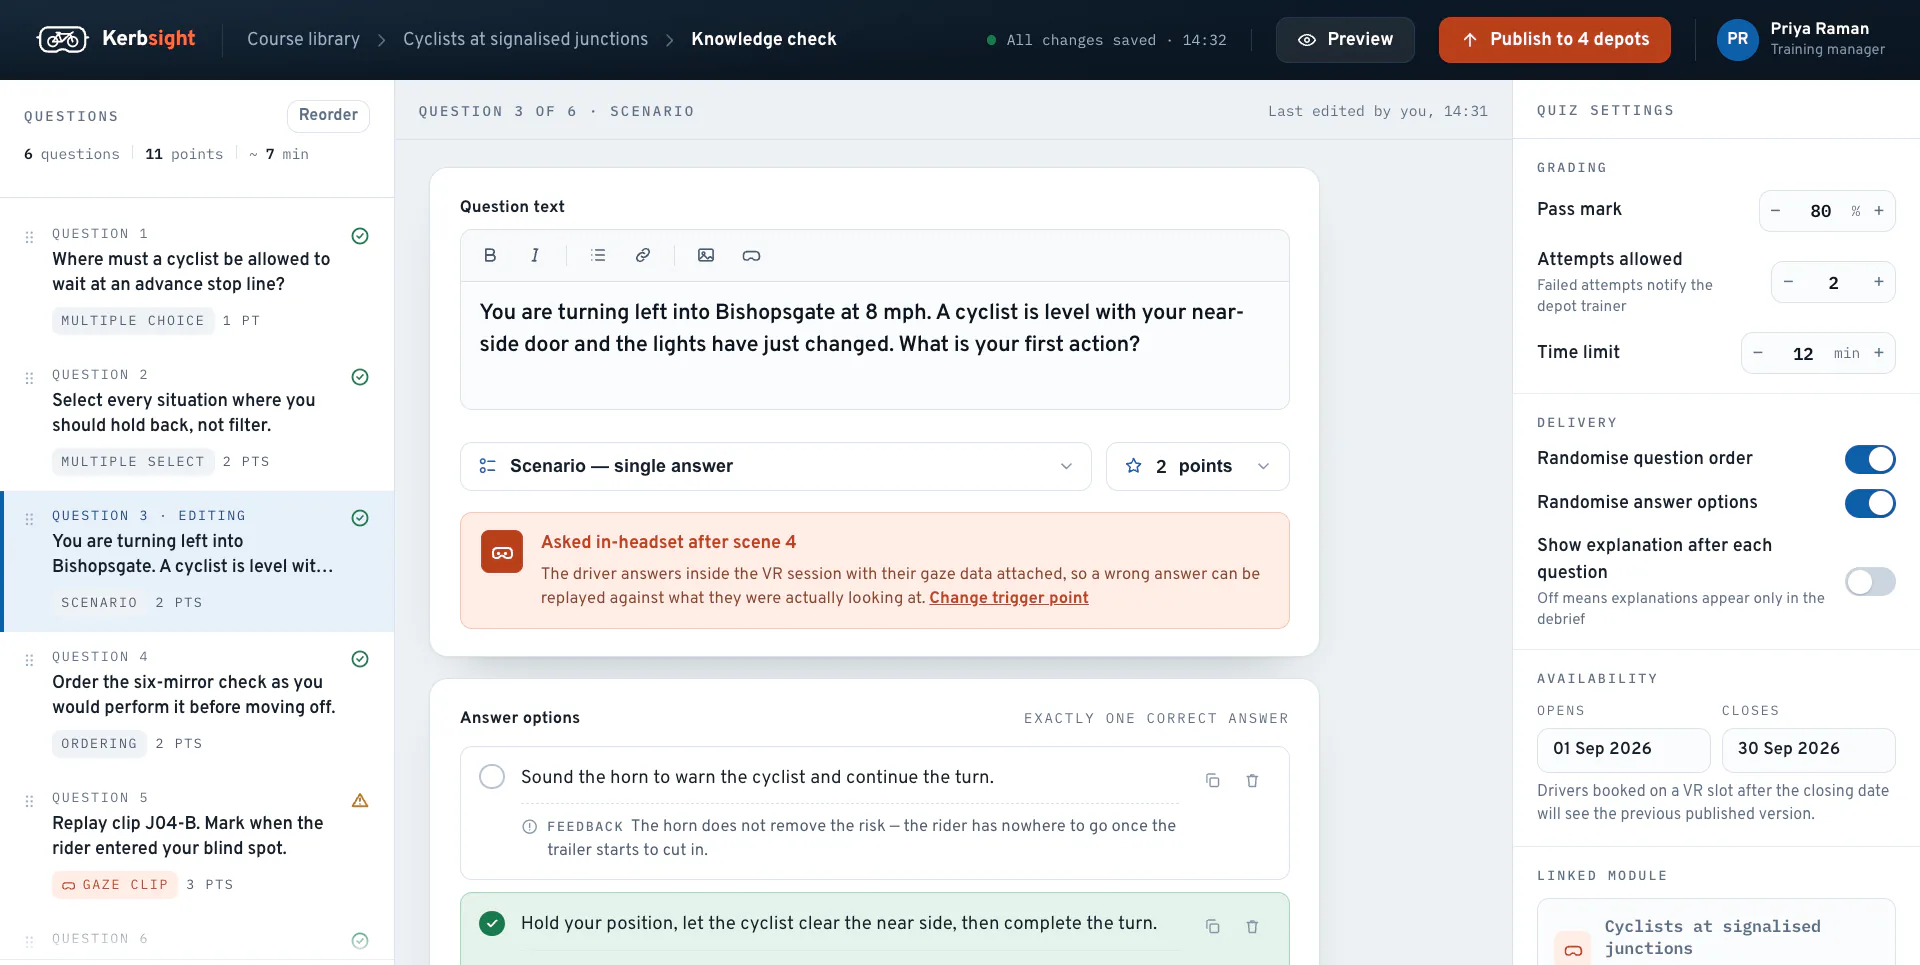Insert an image into question text
The image size is (1920, 965).
click(706, 255)
